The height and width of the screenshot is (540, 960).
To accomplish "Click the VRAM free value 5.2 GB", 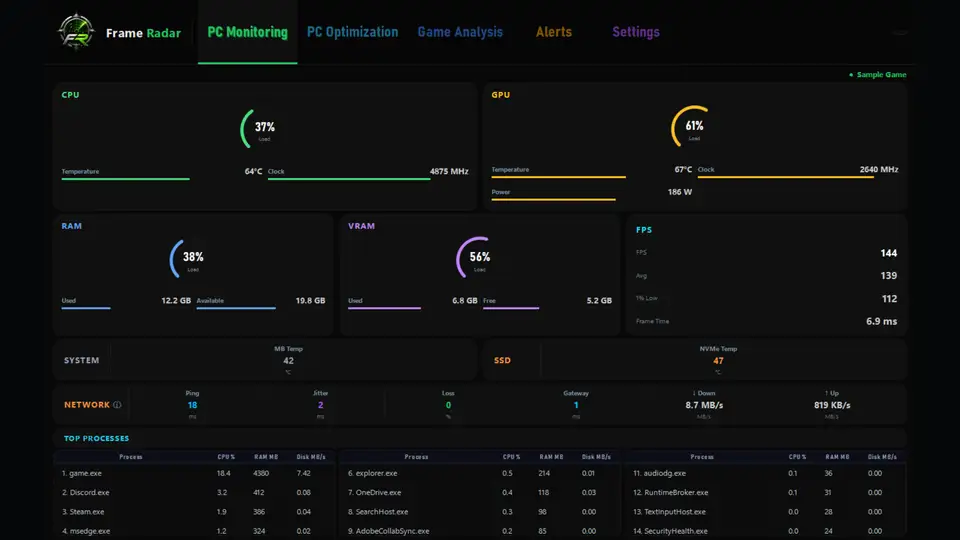I will click(599, 301).
